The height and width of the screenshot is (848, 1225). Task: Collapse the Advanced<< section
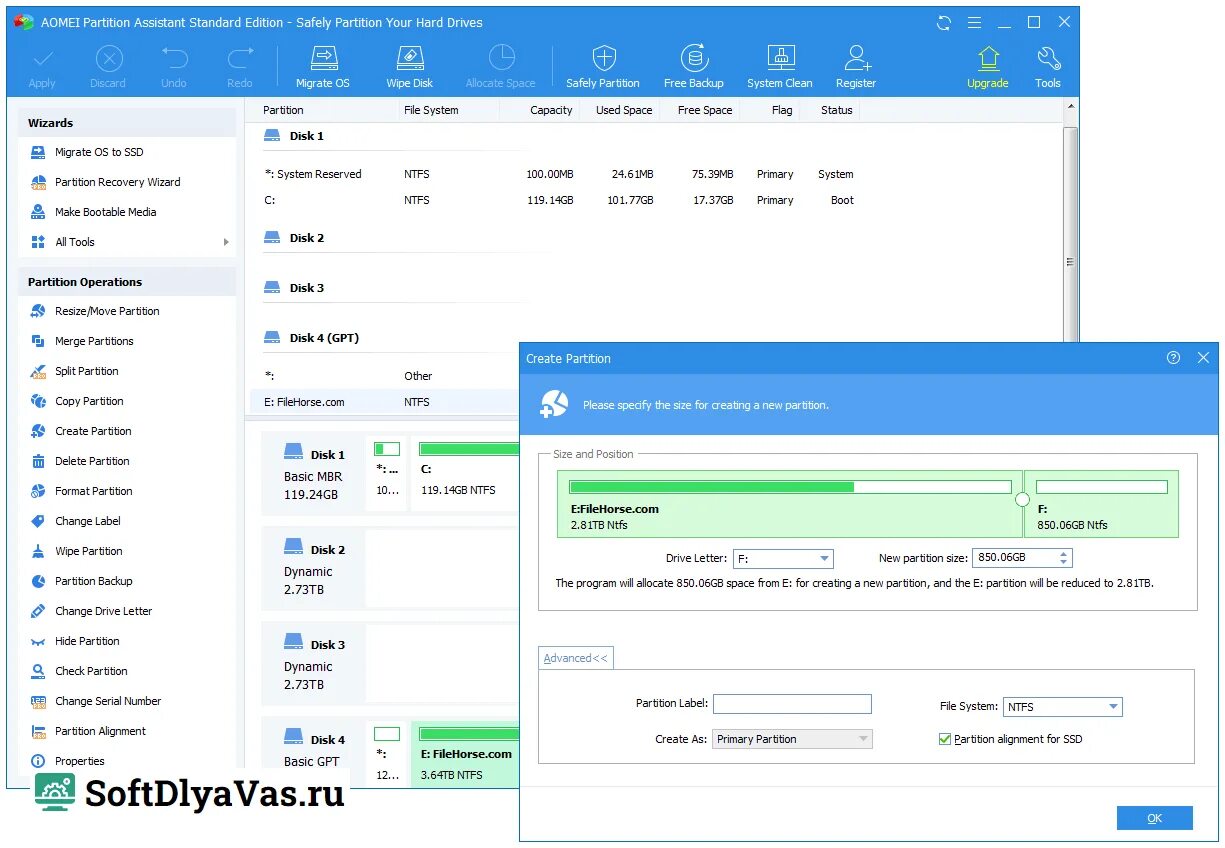tap(575, 658)
